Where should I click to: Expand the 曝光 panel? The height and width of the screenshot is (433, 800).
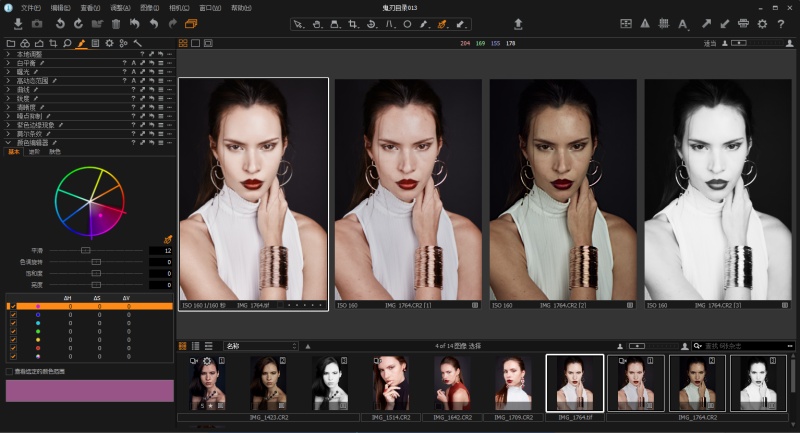pos(8,72)
